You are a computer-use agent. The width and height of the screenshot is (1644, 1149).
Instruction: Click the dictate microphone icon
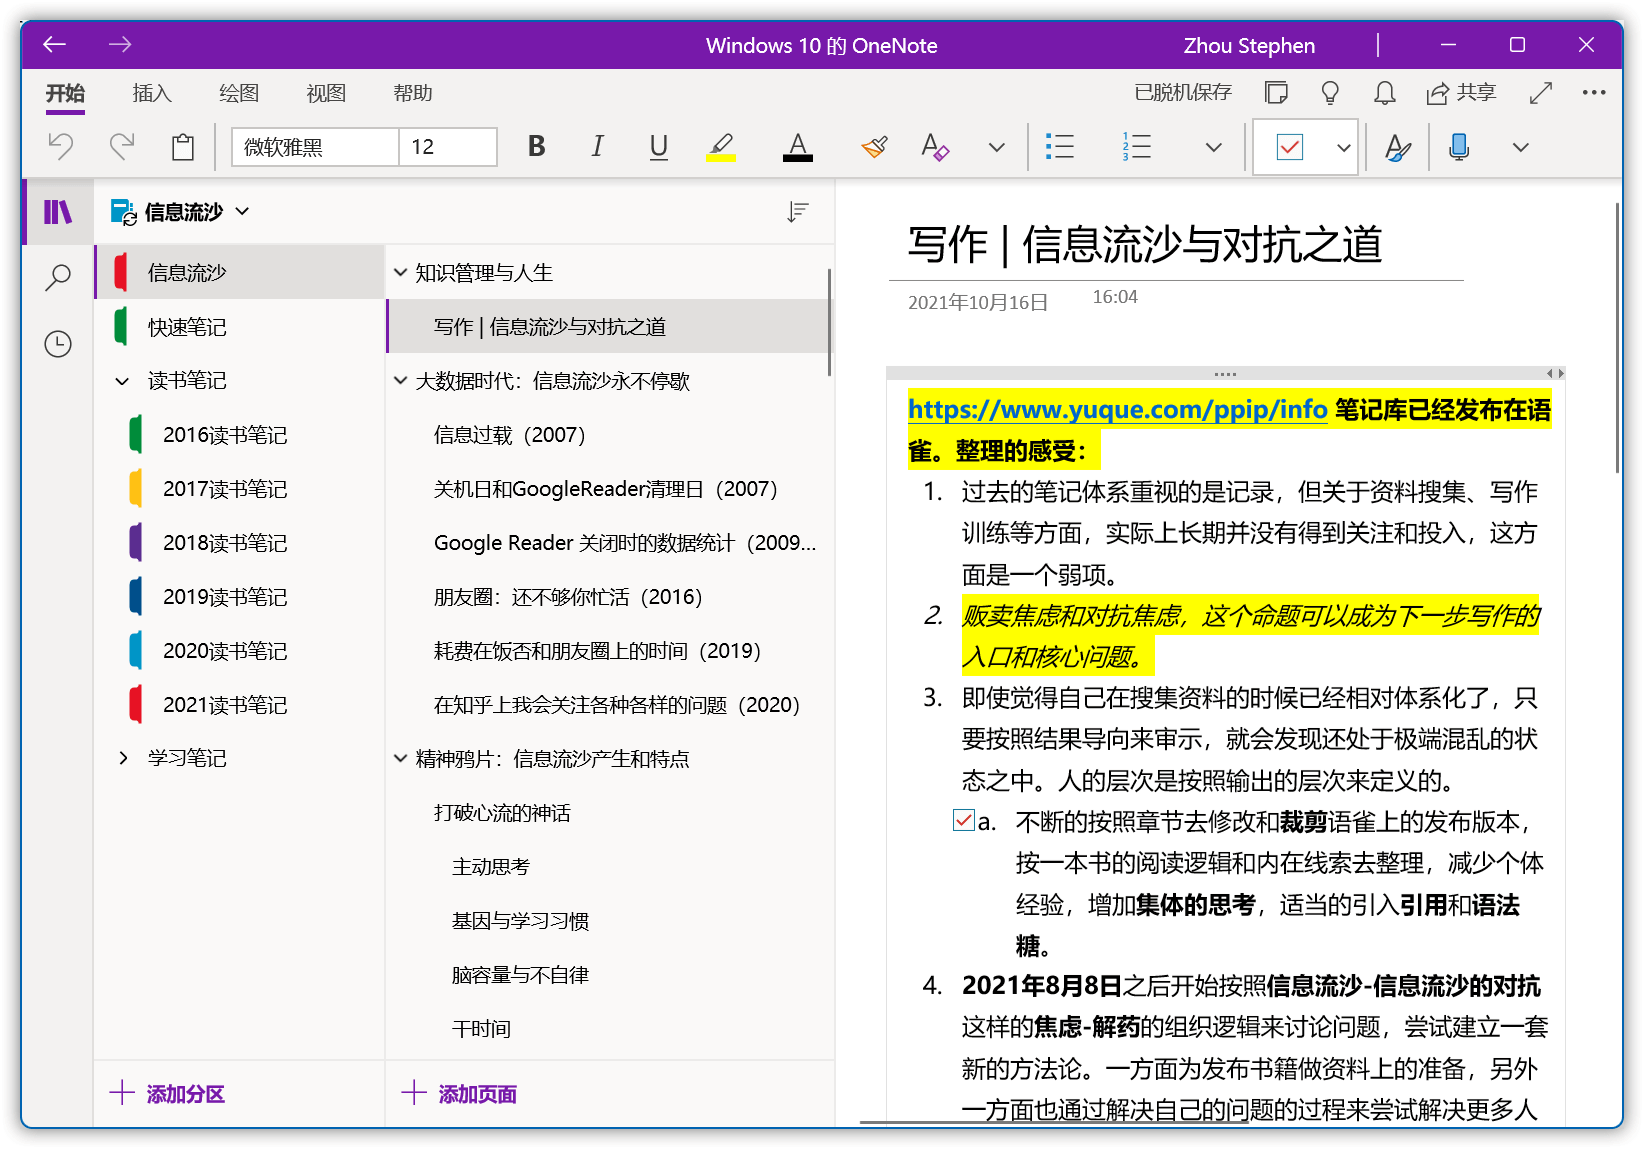[1459, 147]
